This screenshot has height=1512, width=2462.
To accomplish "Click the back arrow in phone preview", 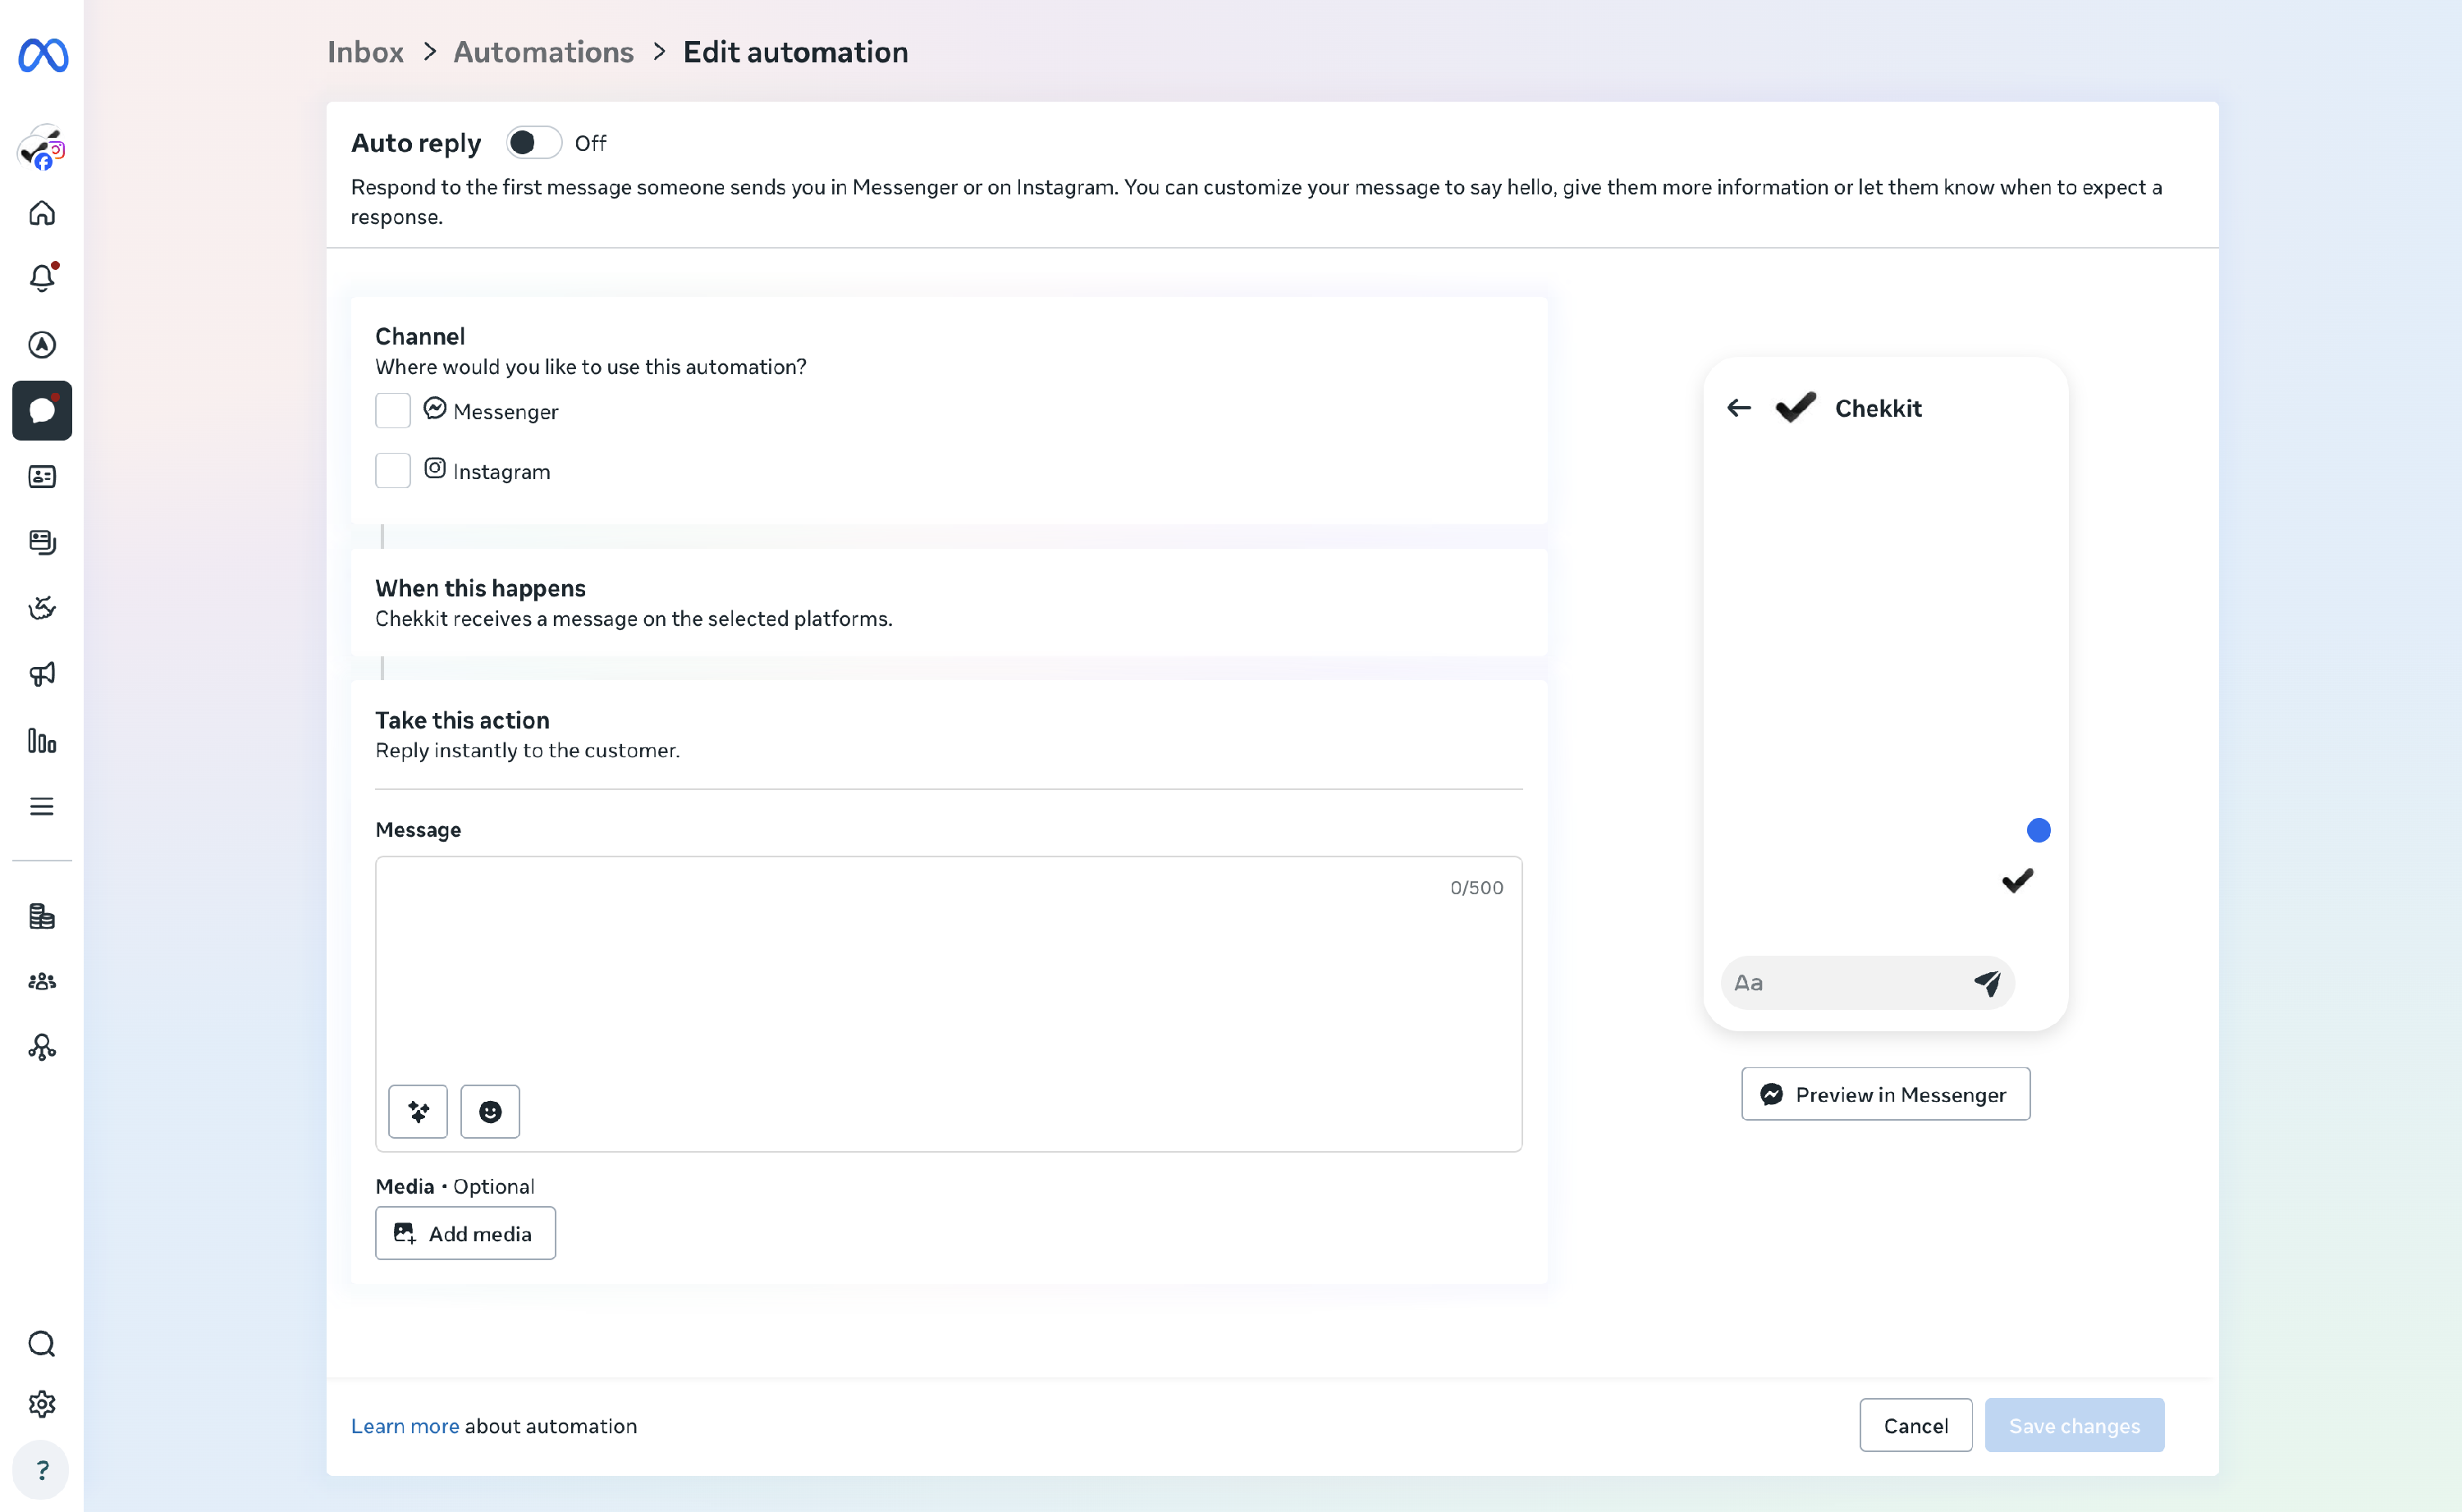I will (1739, 408).
